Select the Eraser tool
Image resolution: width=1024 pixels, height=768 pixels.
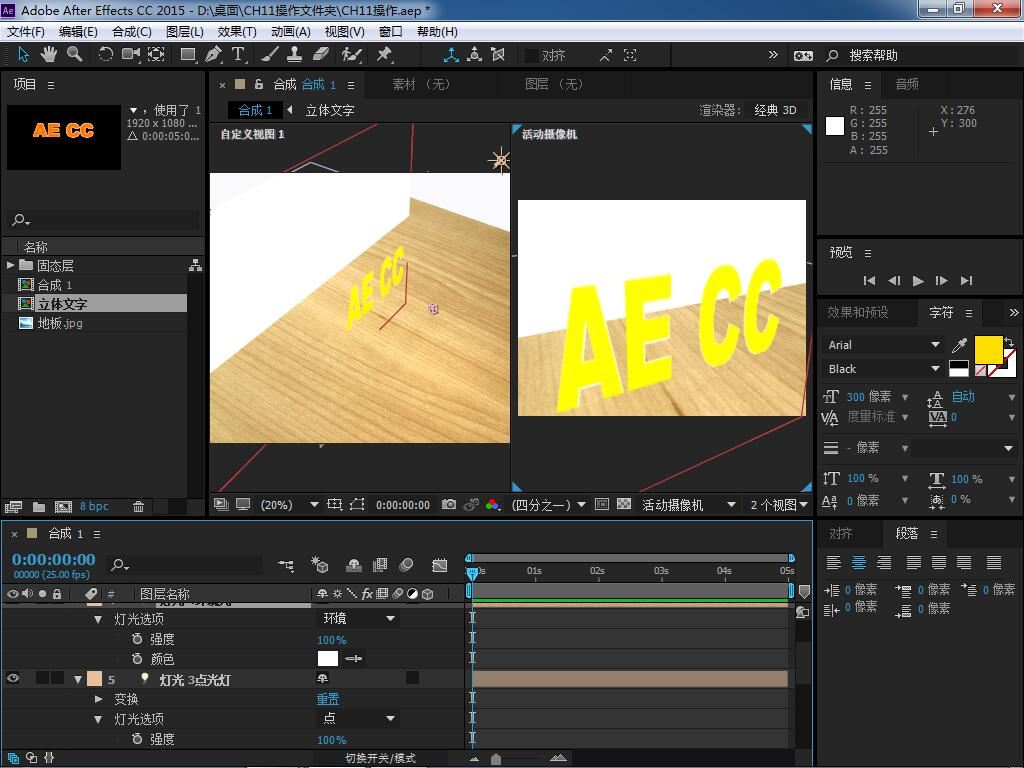point(321,55)
